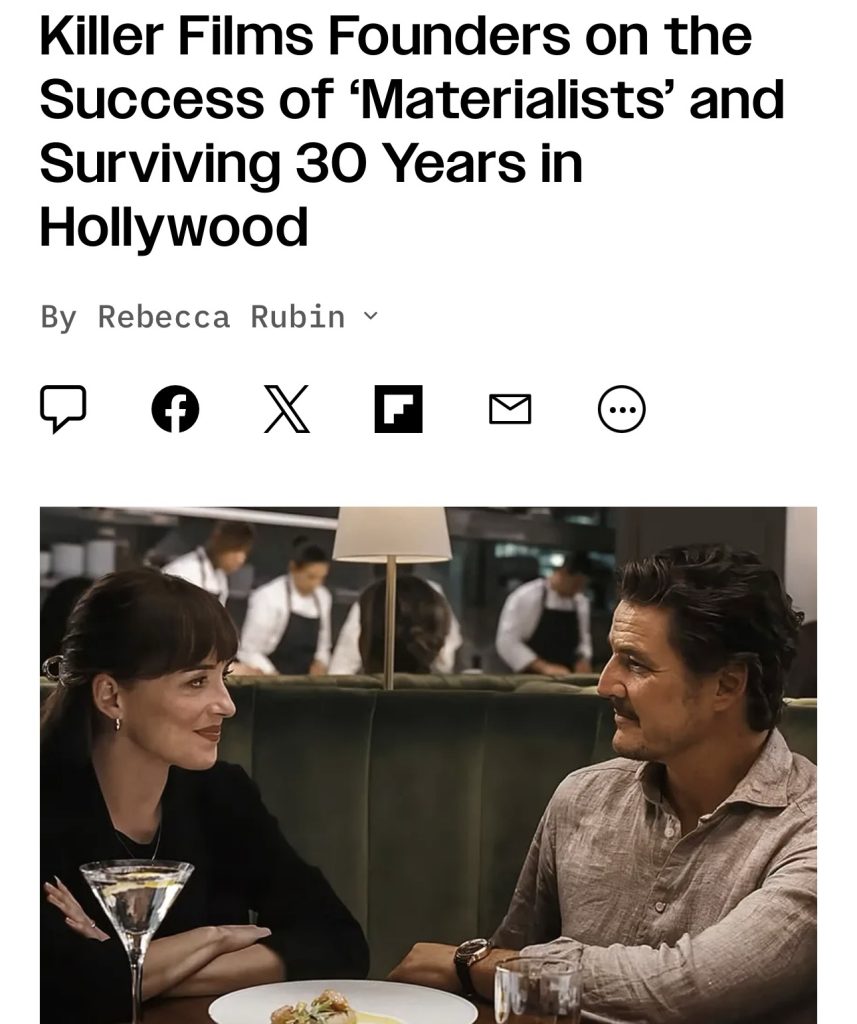Click the martini glass in the photo
This screenshot has height=1024, width=857.
click(135, 900)
